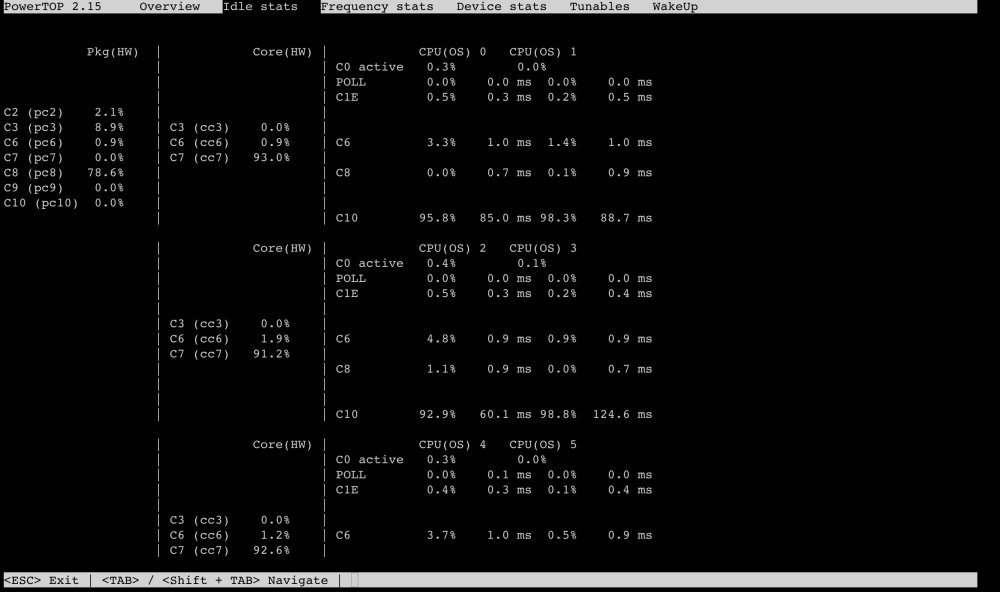The width and height of the screenshot is (1000, 592).
Task: Click the 92.6% C7 (cc7) core value
Action: pos(271,551)
